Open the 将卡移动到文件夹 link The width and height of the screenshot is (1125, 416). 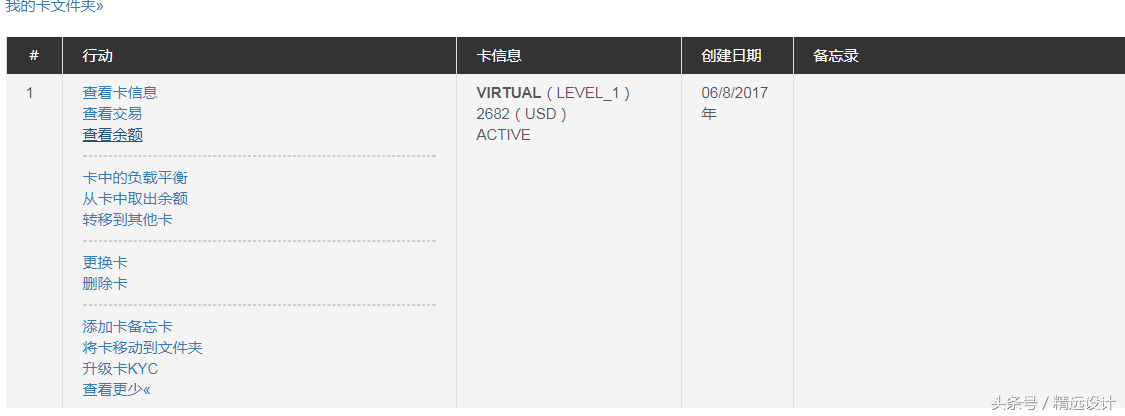(142, 348)
